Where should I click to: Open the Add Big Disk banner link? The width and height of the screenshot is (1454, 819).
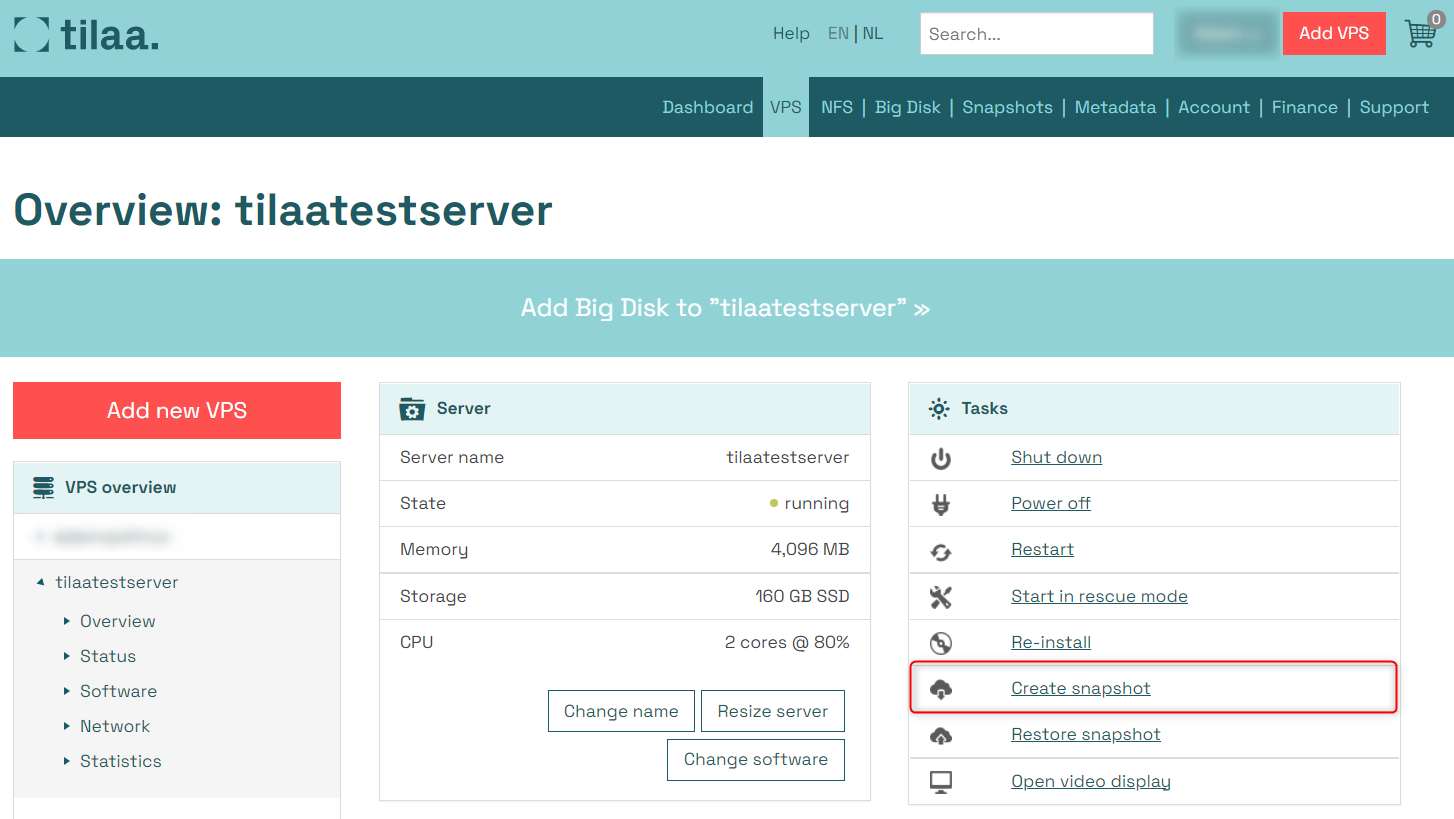pos(726,308)
